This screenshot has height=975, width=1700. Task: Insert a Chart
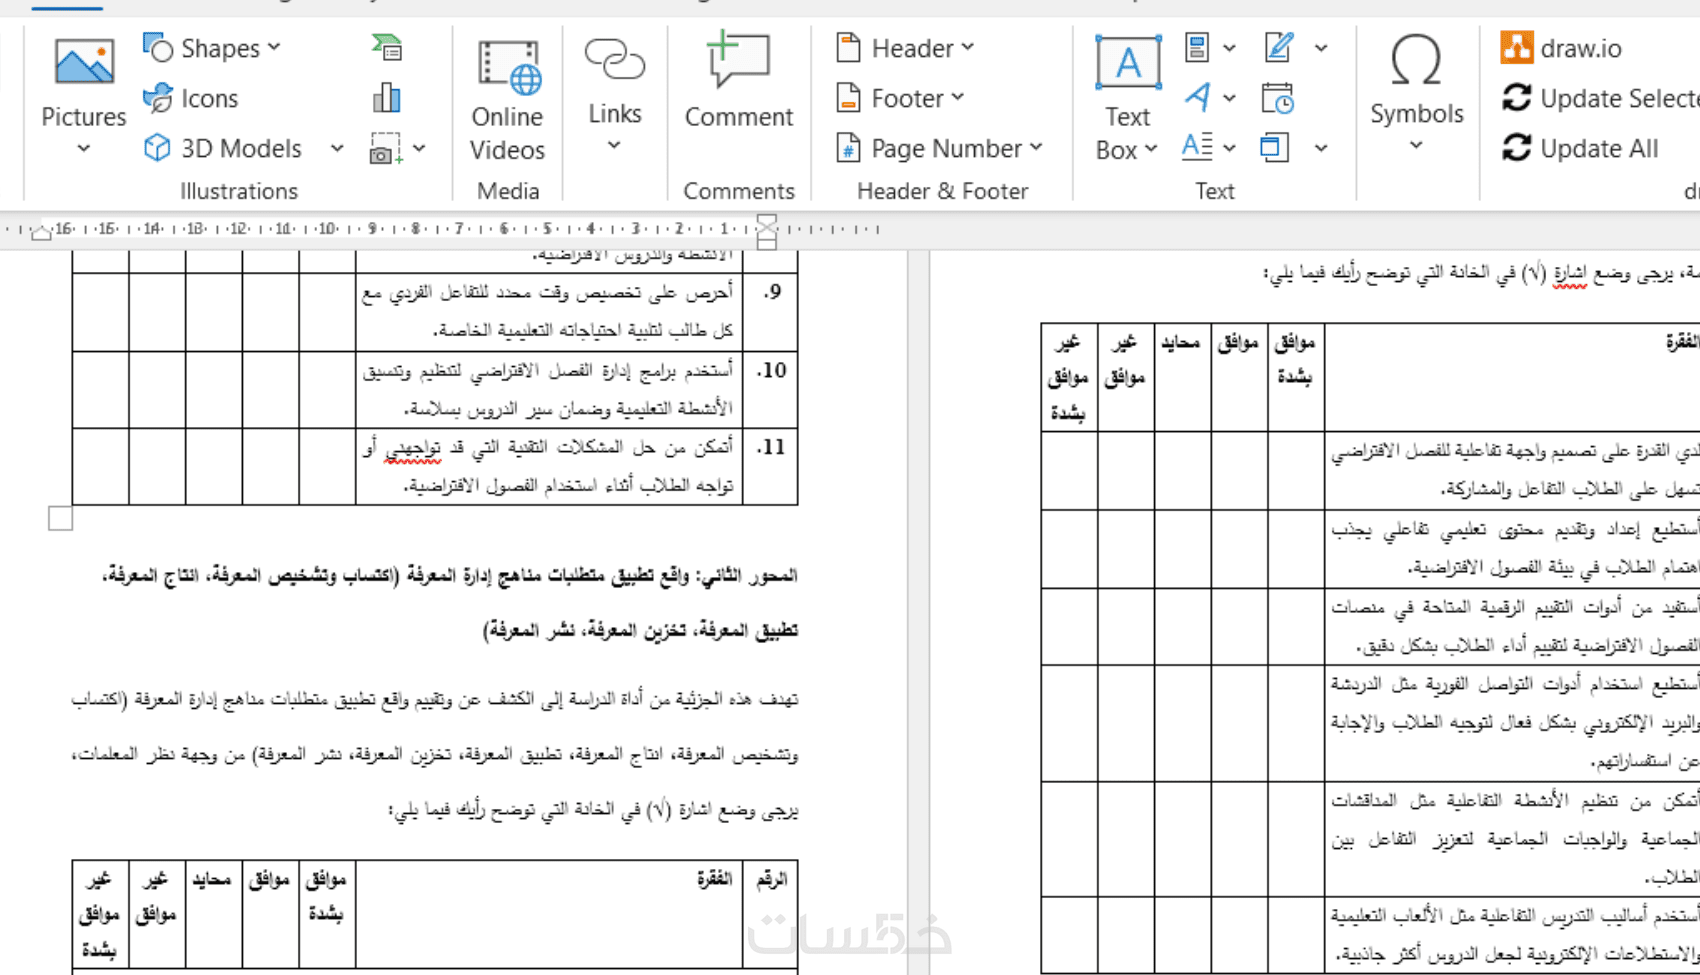386,97
